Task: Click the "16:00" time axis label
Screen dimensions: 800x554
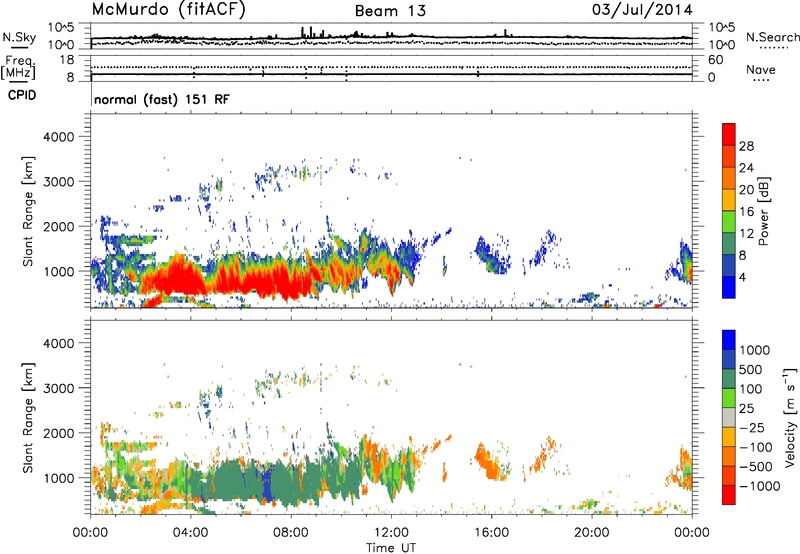Action: click(491, 533)
